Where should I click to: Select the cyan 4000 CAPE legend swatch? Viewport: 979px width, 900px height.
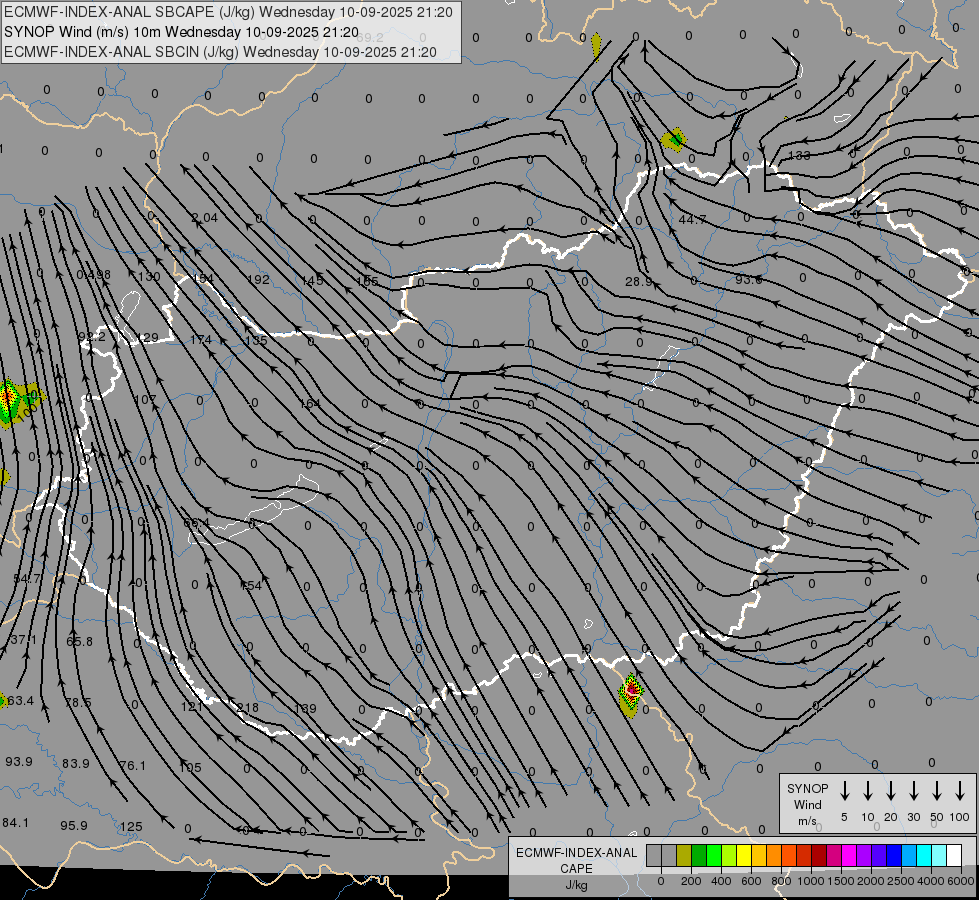(923, 856)
